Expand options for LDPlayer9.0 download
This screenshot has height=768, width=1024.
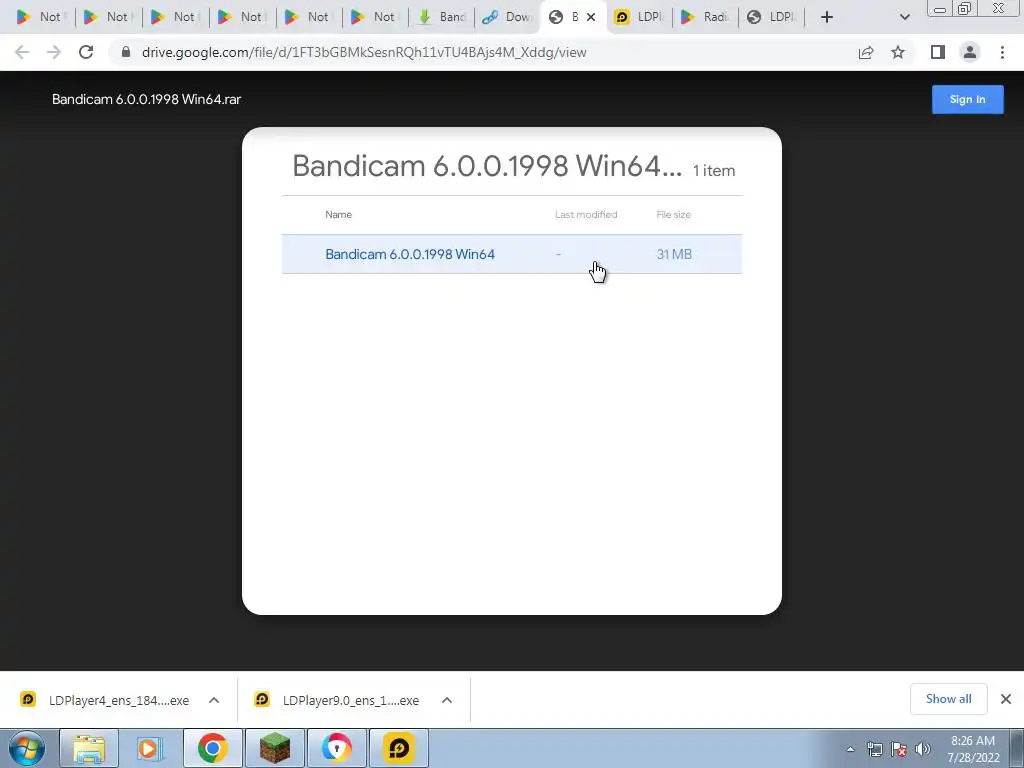tap(447, 700)
